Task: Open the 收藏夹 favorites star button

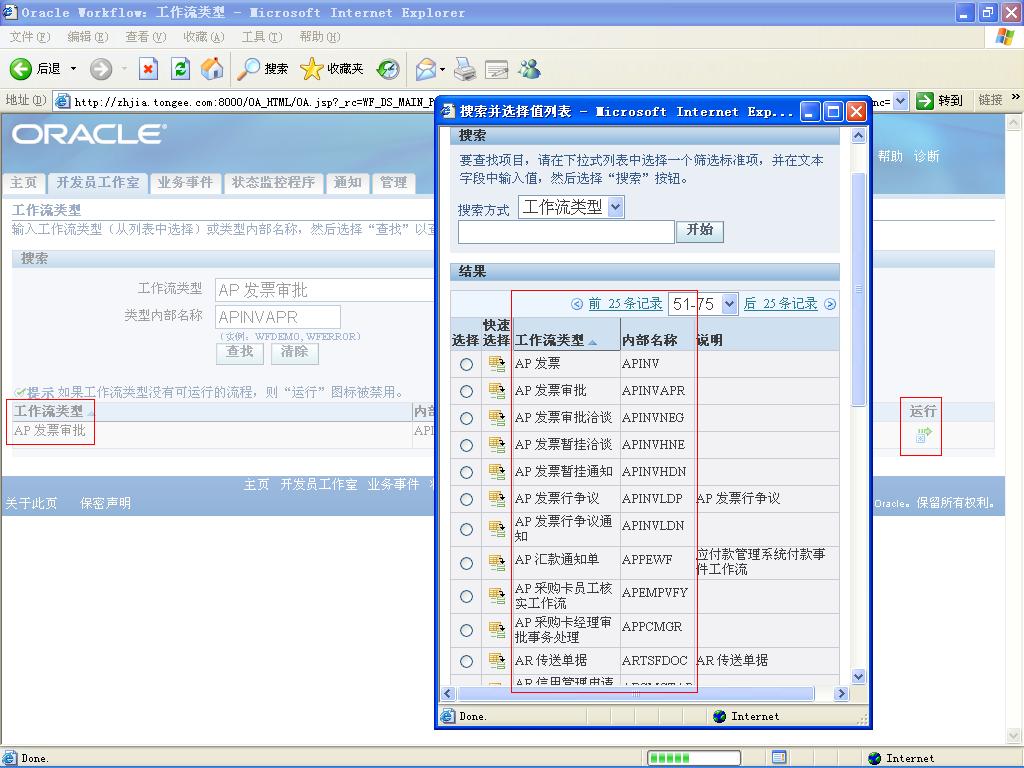Action: pyautogui.click(x=332, y=69)
